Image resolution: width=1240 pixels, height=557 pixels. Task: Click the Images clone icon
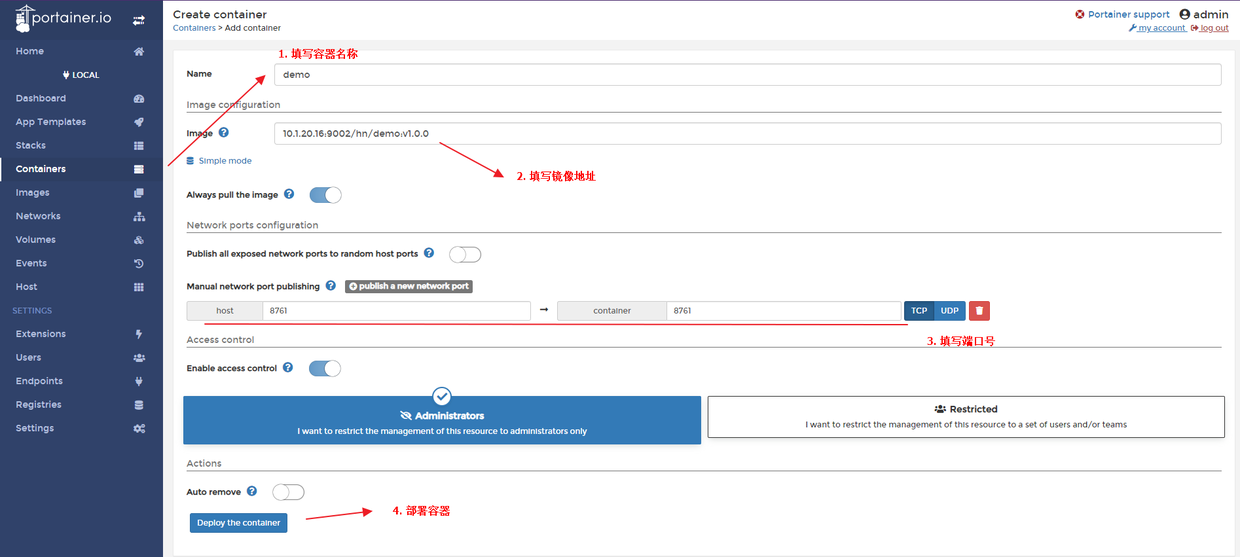coord(139,193)
